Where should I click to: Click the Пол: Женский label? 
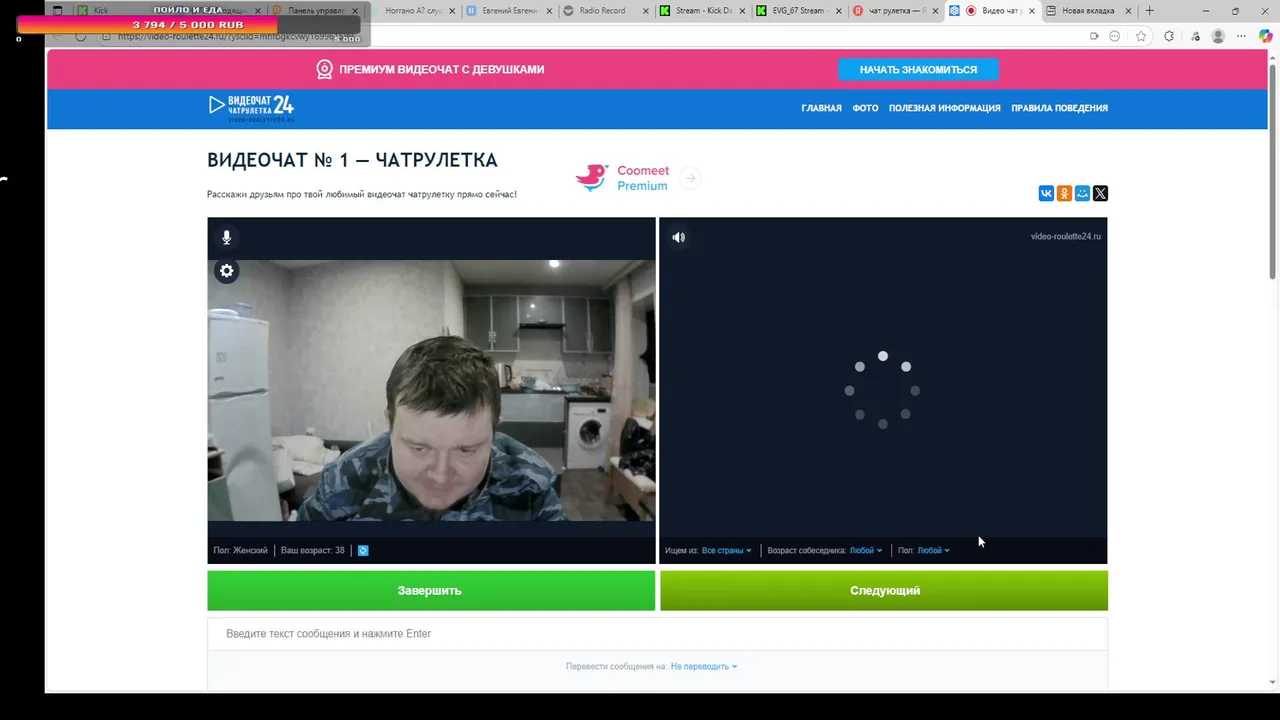(240, 550)
